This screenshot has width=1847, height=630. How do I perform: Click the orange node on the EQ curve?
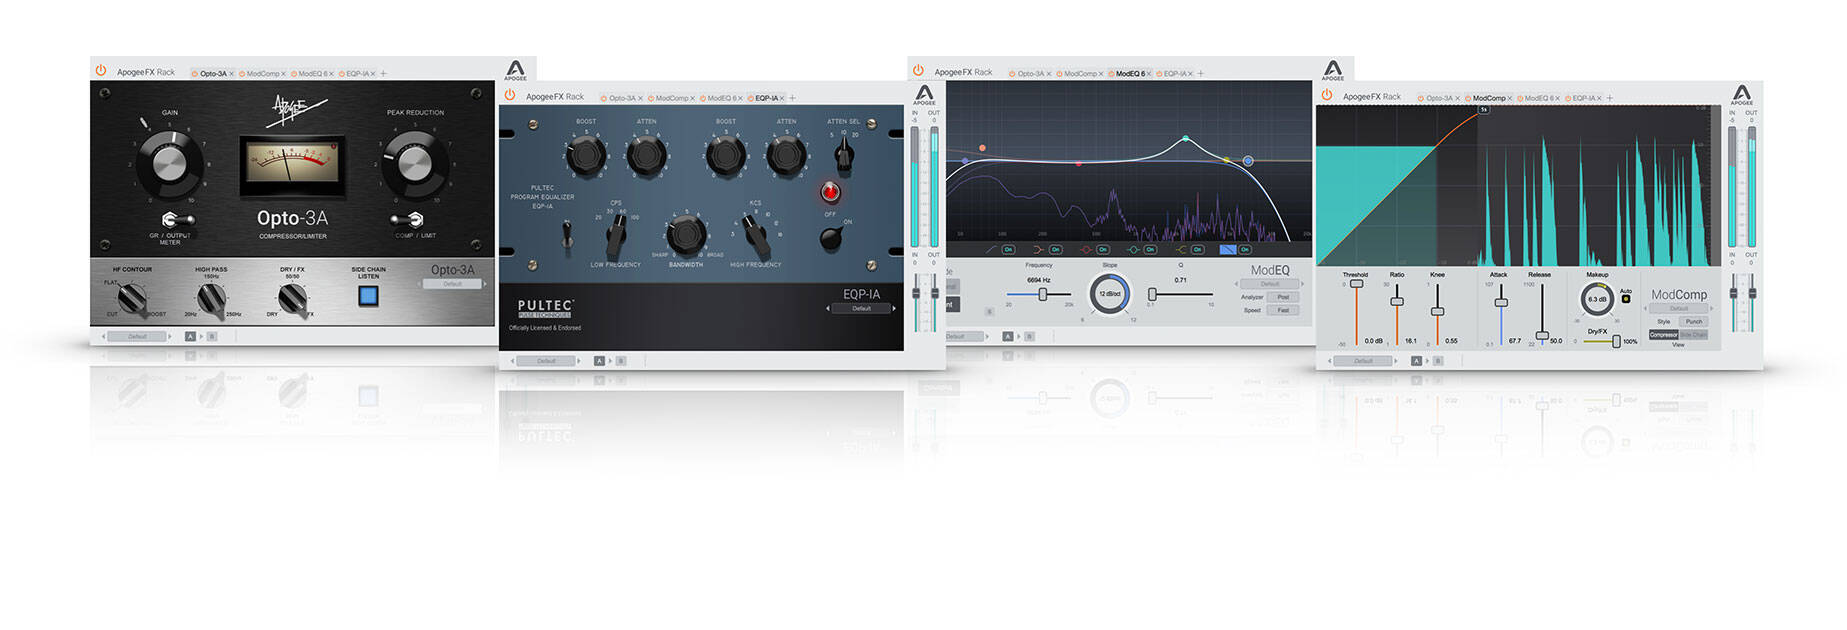[982, 148]
